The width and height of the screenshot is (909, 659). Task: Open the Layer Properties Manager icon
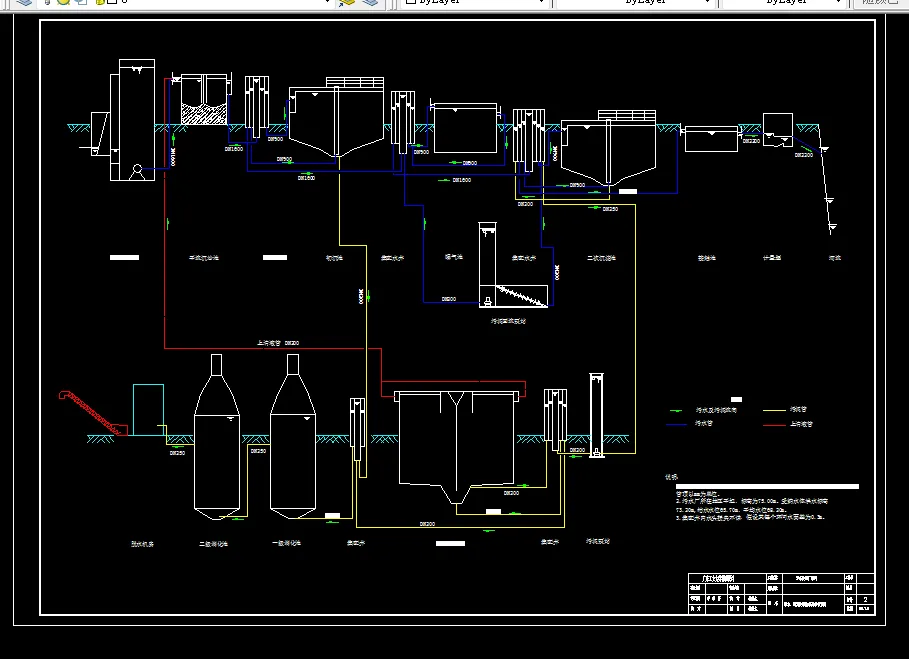24,2
